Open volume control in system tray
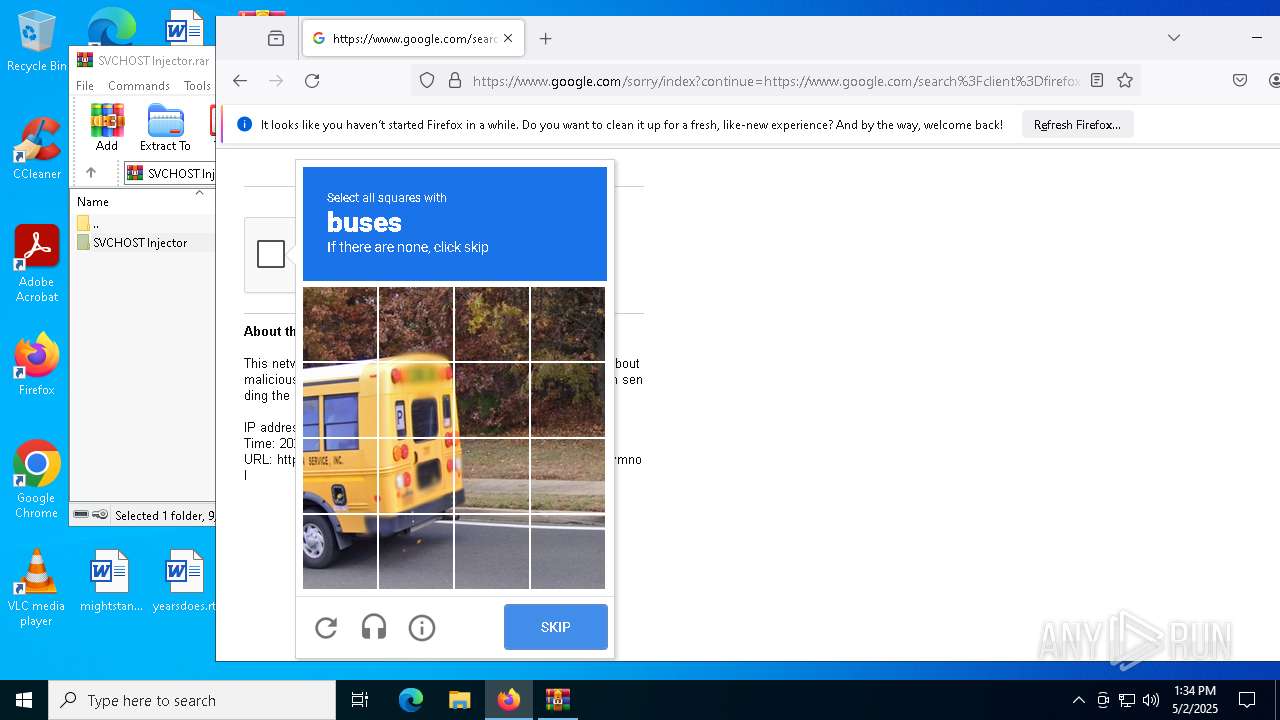Screen dimensions: 1280x720 tap(1151, 700)
